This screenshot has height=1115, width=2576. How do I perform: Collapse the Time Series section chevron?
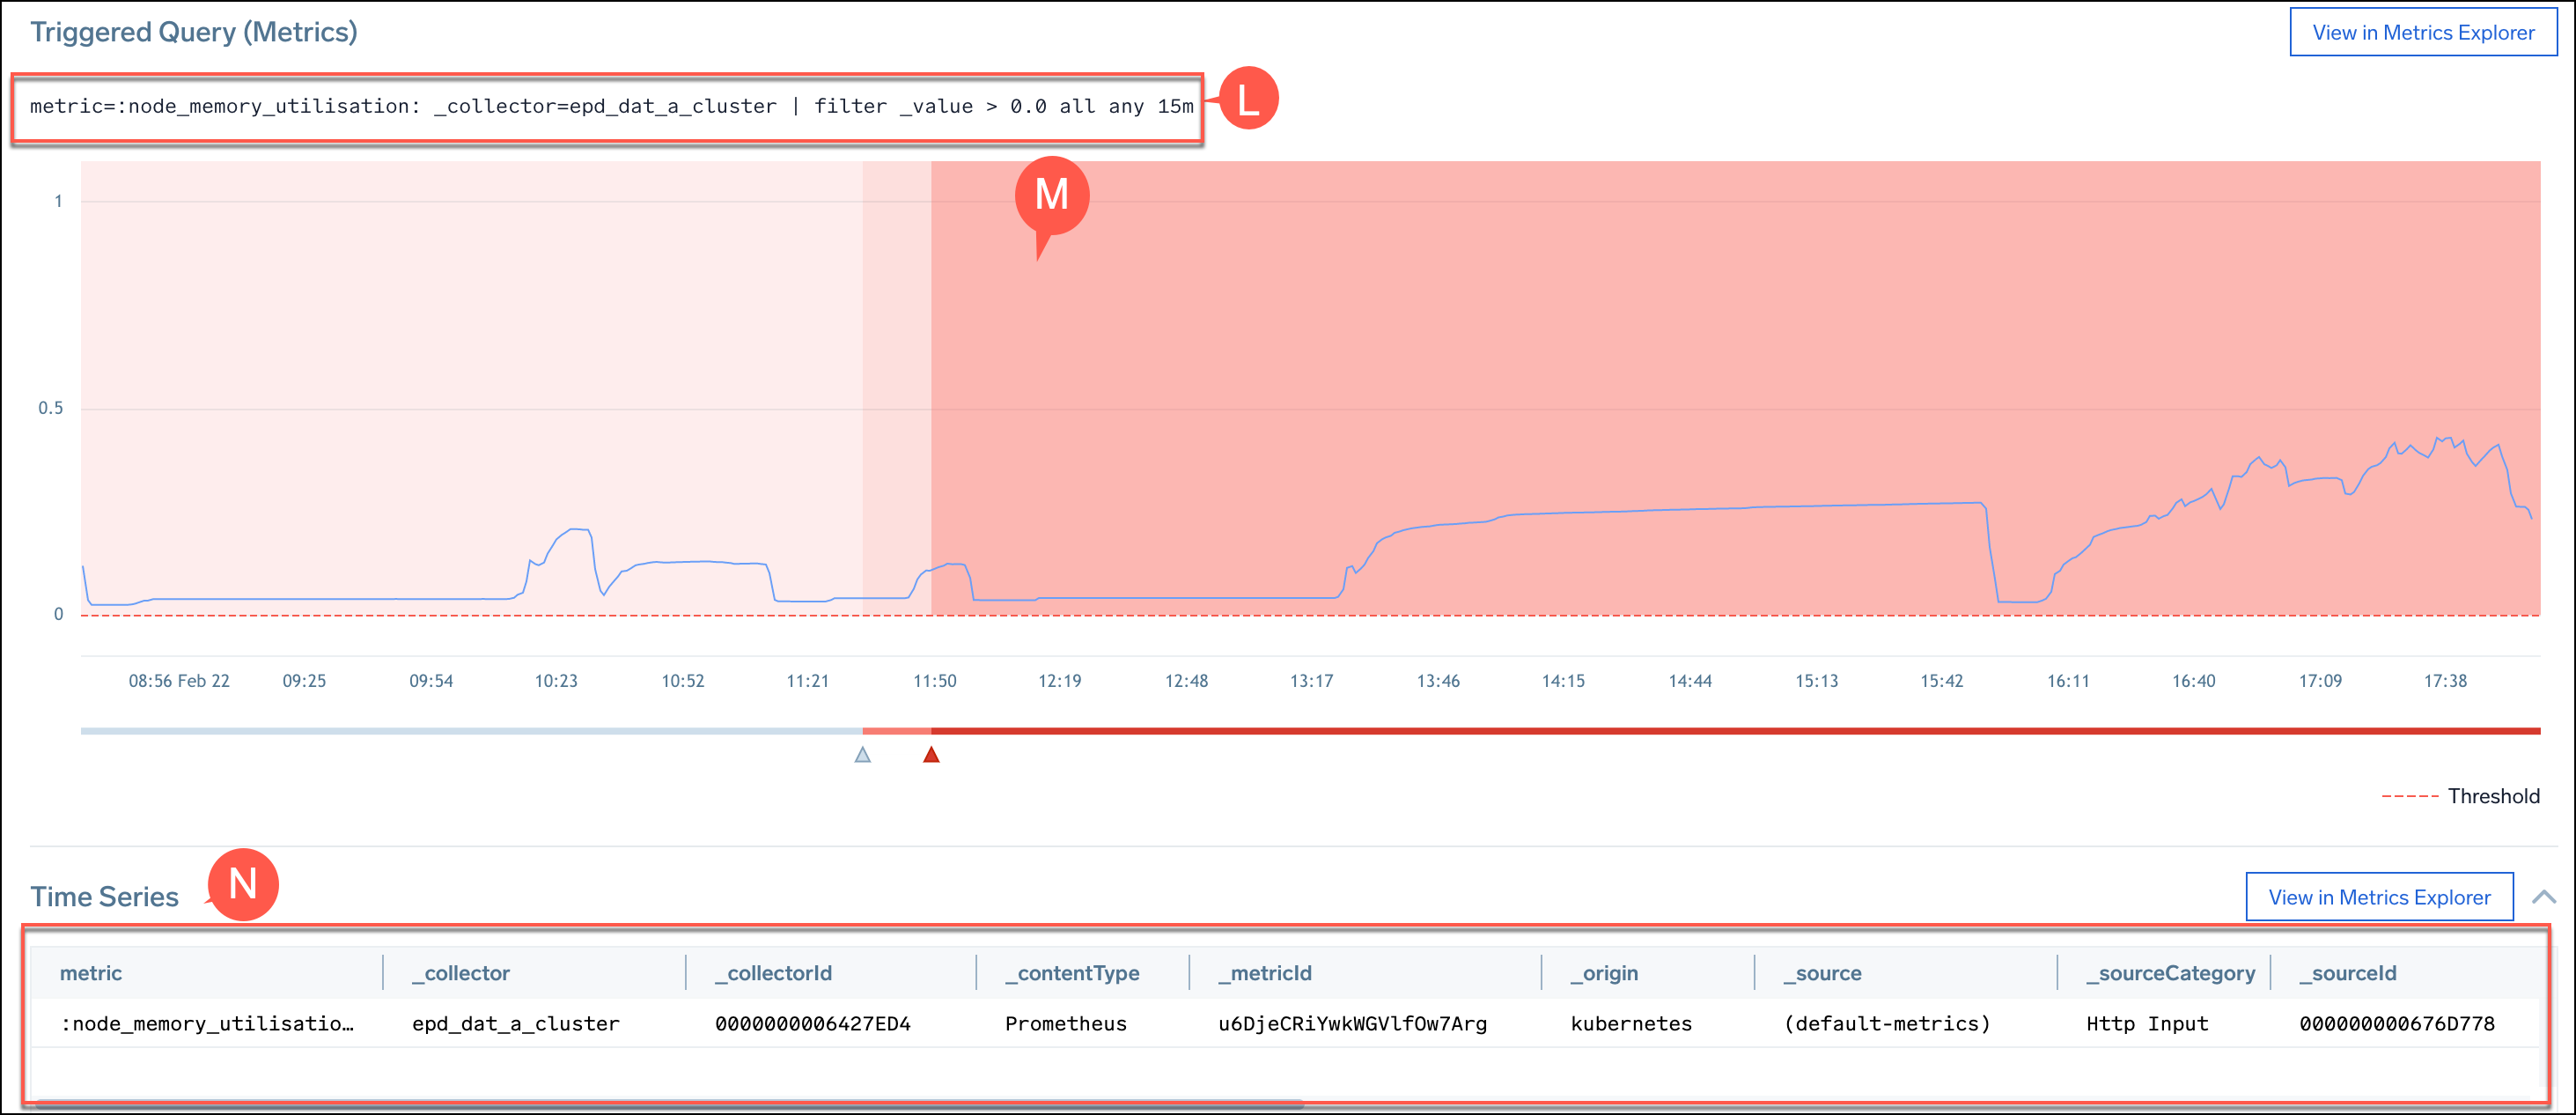[2543, 897]
